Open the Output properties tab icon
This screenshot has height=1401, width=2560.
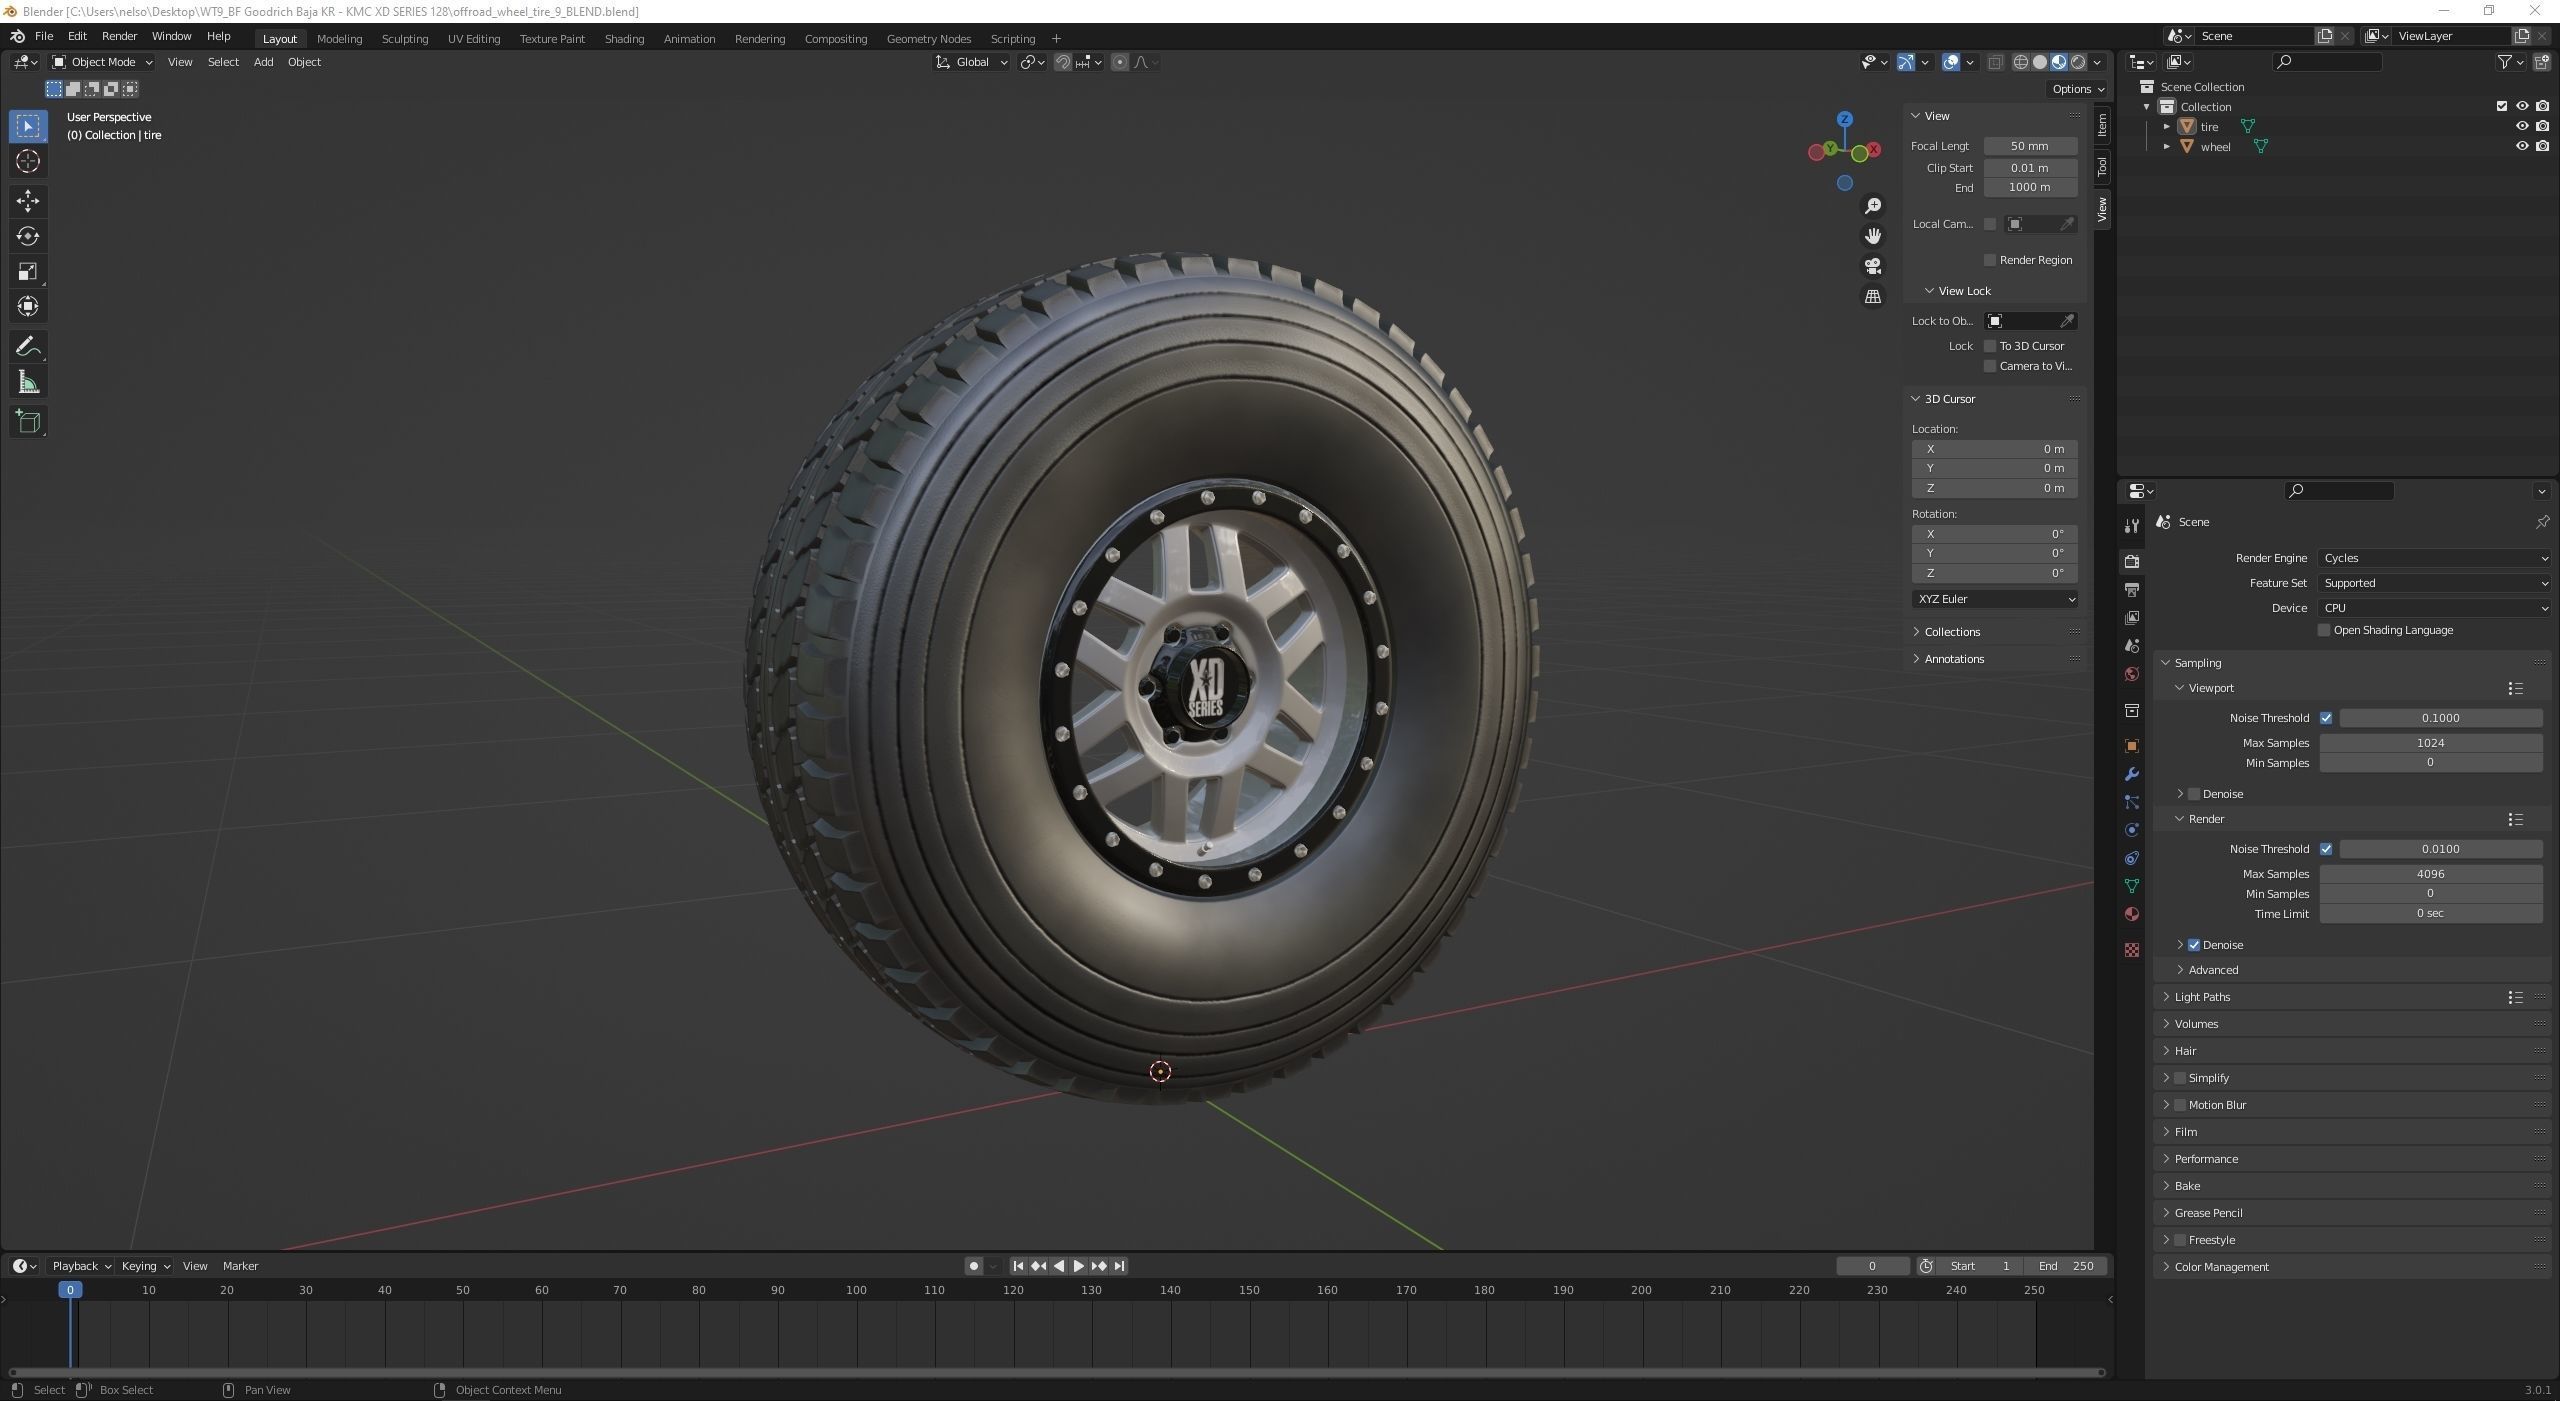point(2132,590)
